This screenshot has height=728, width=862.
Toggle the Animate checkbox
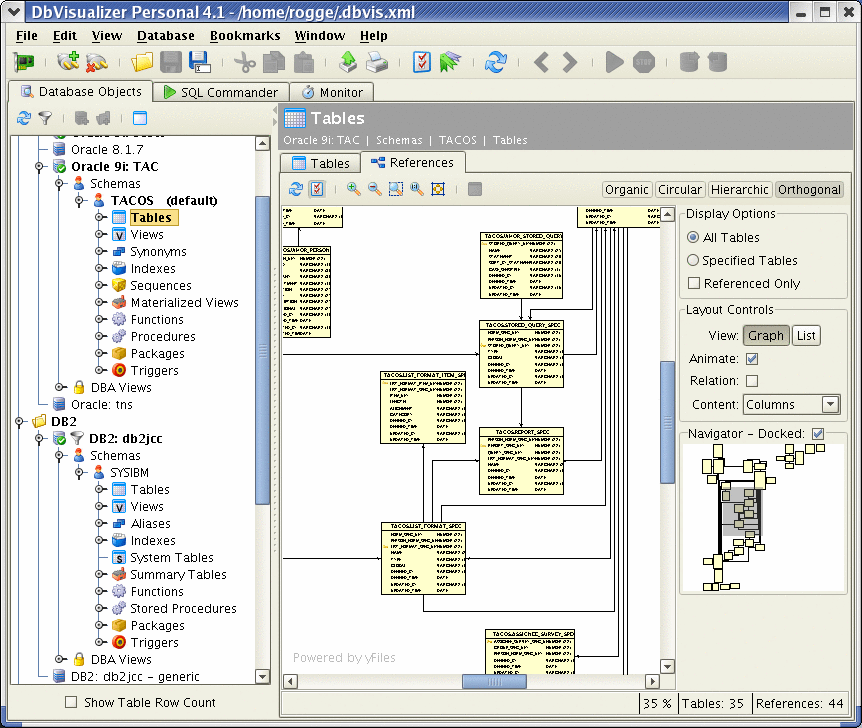pos(752,358)
